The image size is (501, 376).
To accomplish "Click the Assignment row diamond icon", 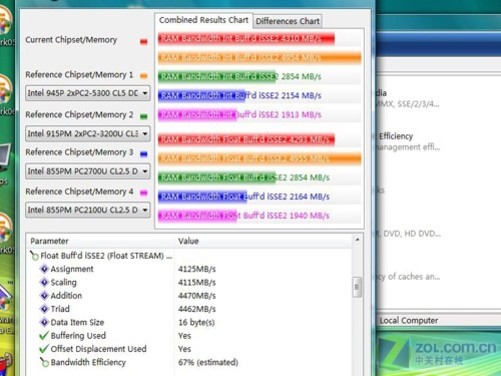I will [x=44, y=269].
